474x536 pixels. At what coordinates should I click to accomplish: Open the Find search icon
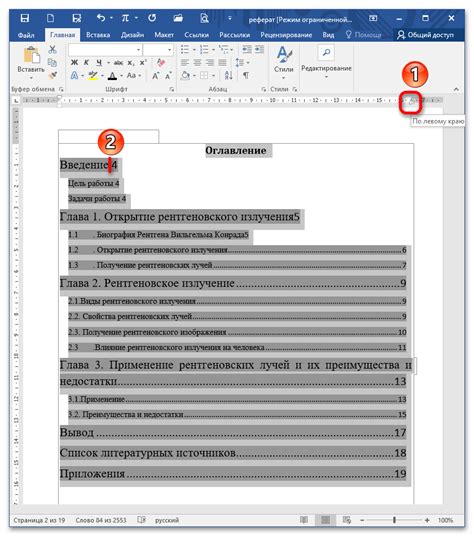coord(326,52)
